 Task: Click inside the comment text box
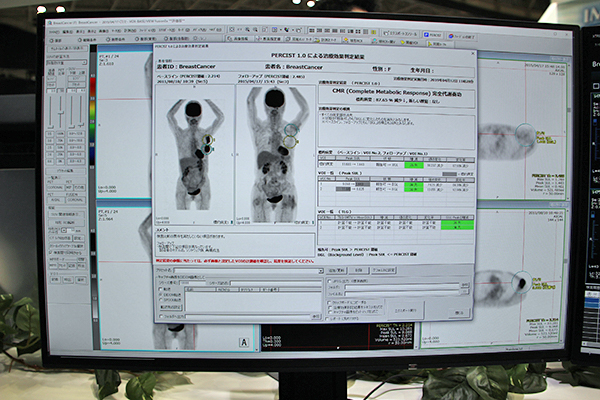click(x=235, y=245)
